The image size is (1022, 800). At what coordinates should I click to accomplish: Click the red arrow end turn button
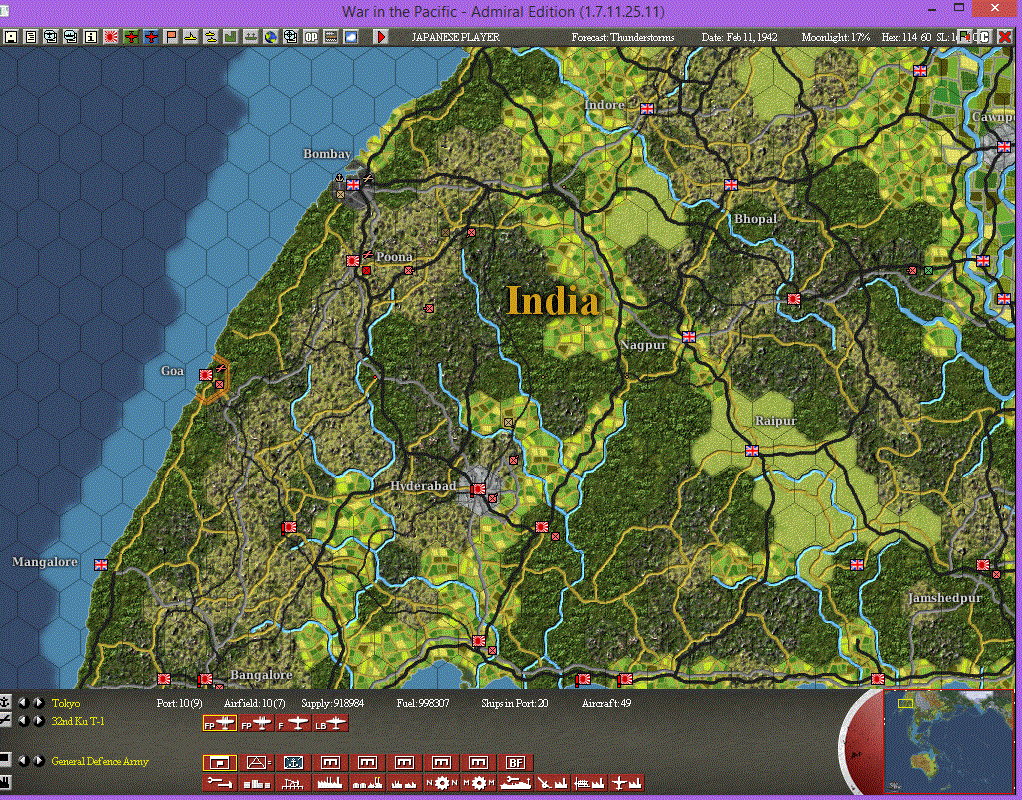[381, 37]
